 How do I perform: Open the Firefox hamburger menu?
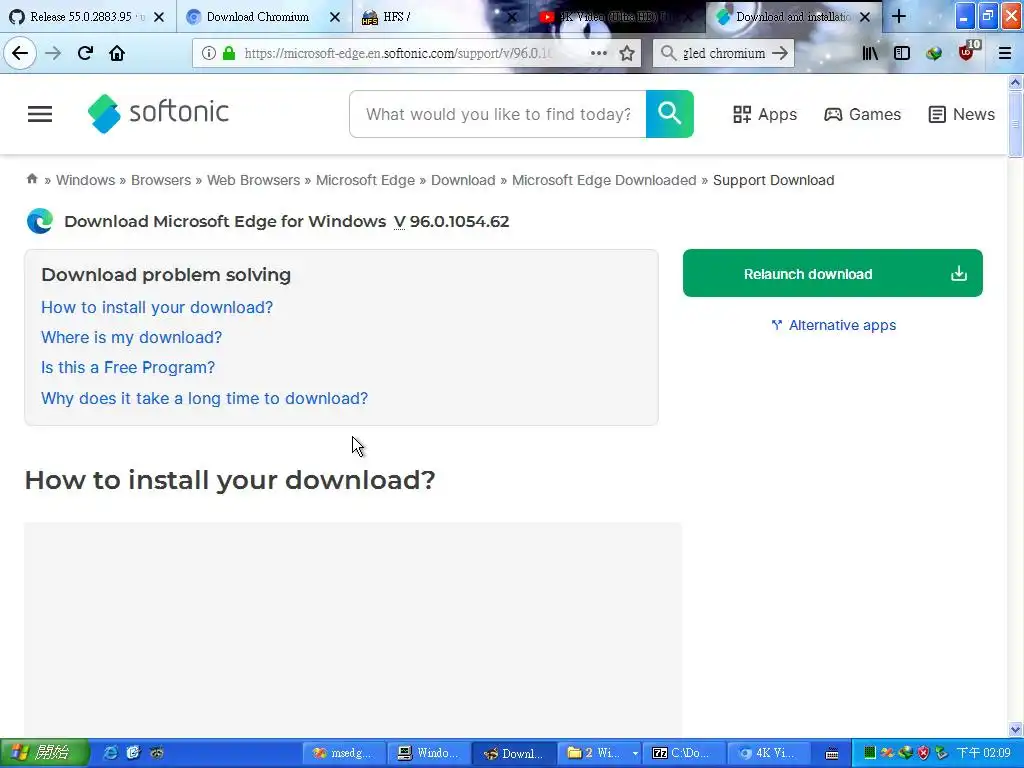[x=1005, y=53]
